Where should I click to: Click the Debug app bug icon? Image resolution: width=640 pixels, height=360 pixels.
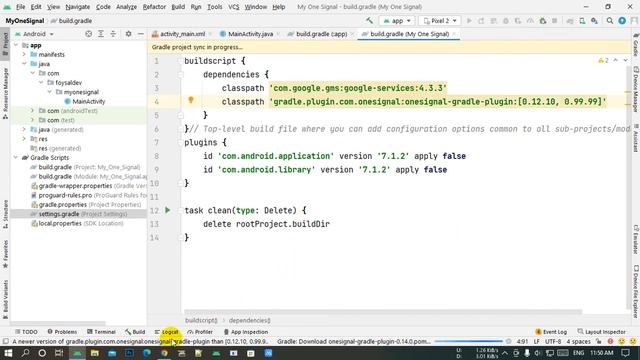pos(506,20)
